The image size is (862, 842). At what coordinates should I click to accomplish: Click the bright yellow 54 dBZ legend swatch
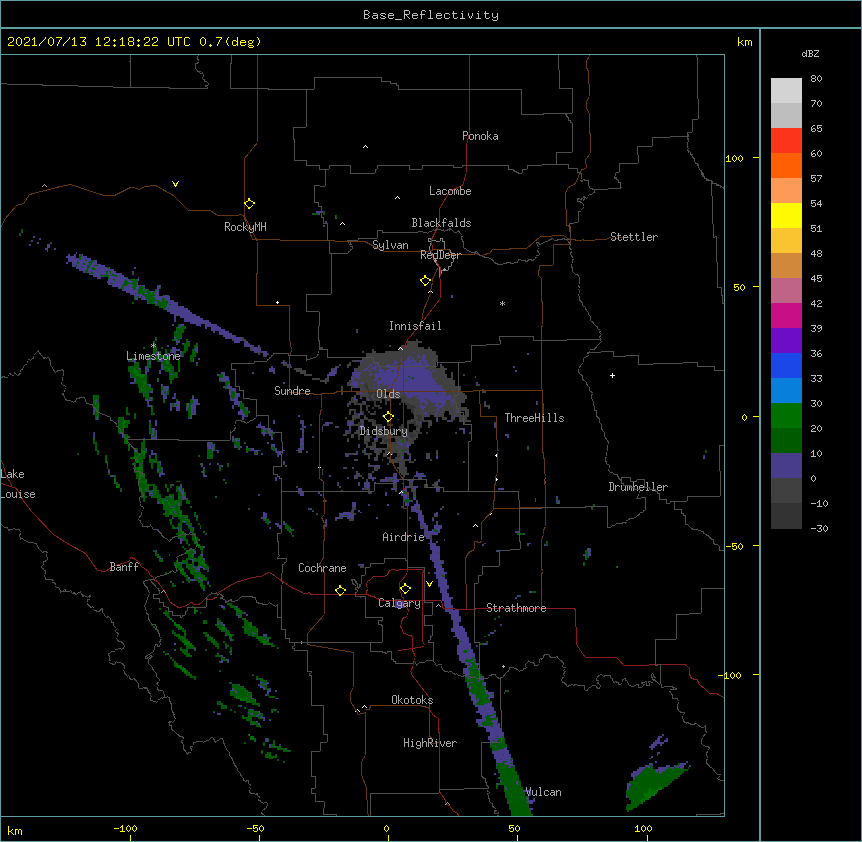(786, 215)
